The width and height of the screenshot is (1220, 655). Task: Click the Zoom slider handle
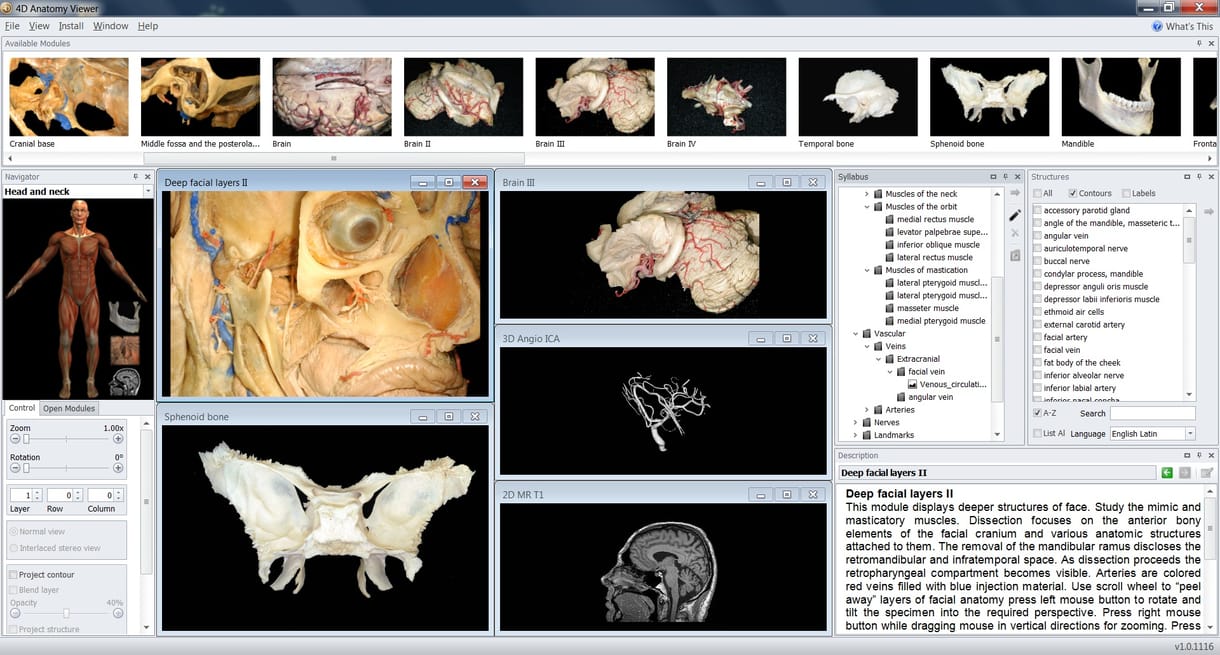pyautogui.click(x=26, y=439)
